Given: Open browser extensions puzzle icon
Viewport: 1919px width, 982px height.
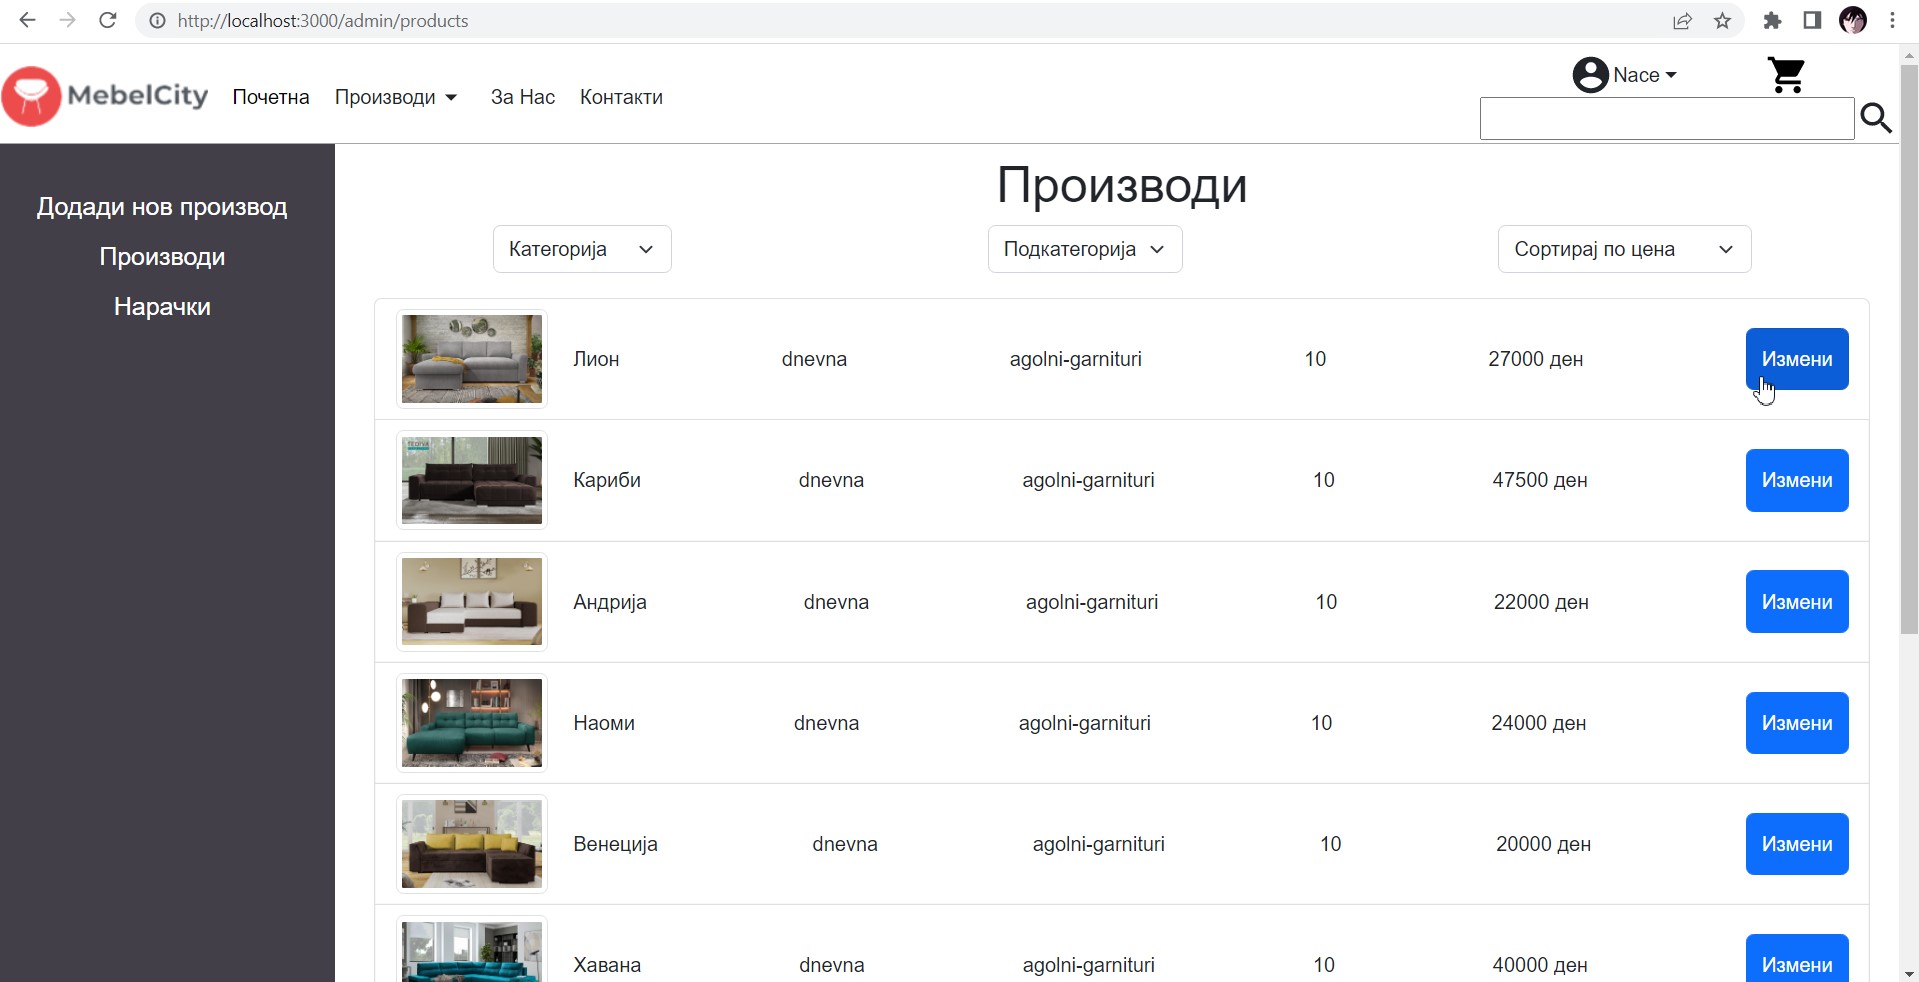Looking at the screenshot, I should (x=1772, y=21).
